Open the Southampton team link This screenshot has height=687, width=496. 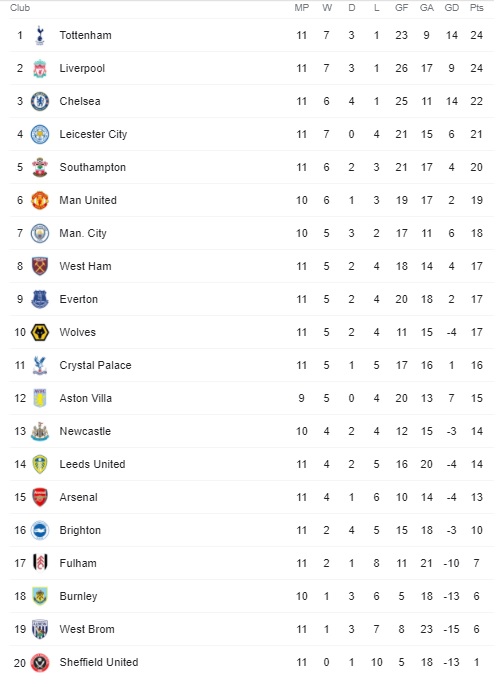[92, 167]
